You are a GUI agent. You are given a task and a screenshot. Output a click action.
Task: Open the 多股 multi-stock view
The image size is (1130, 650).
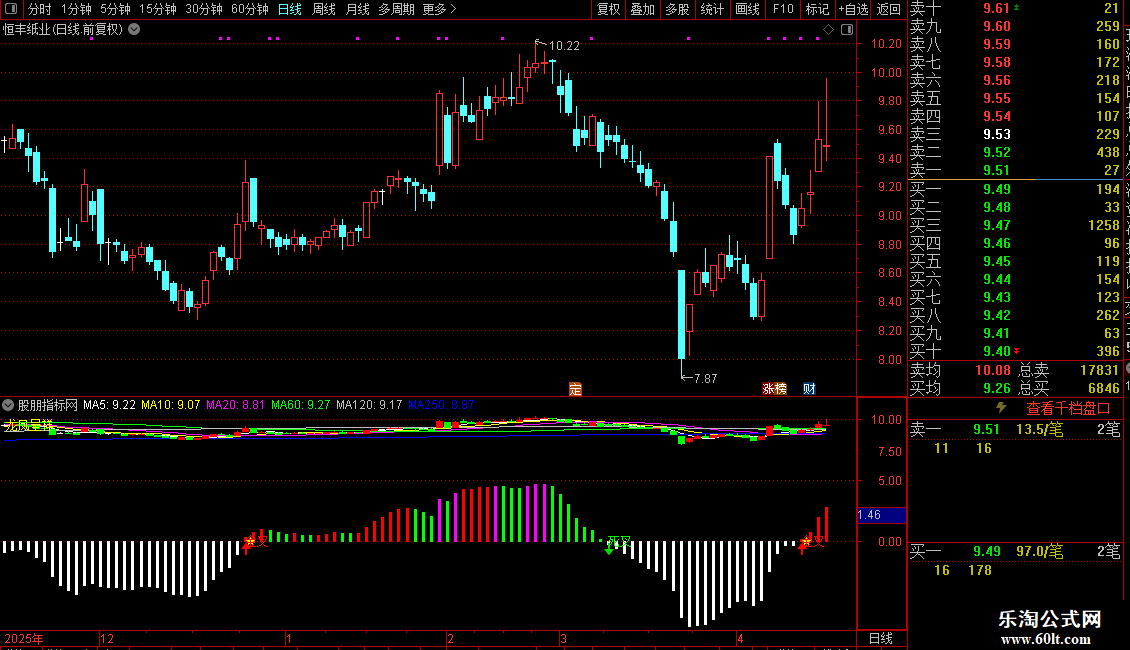[x=677, y=9]
